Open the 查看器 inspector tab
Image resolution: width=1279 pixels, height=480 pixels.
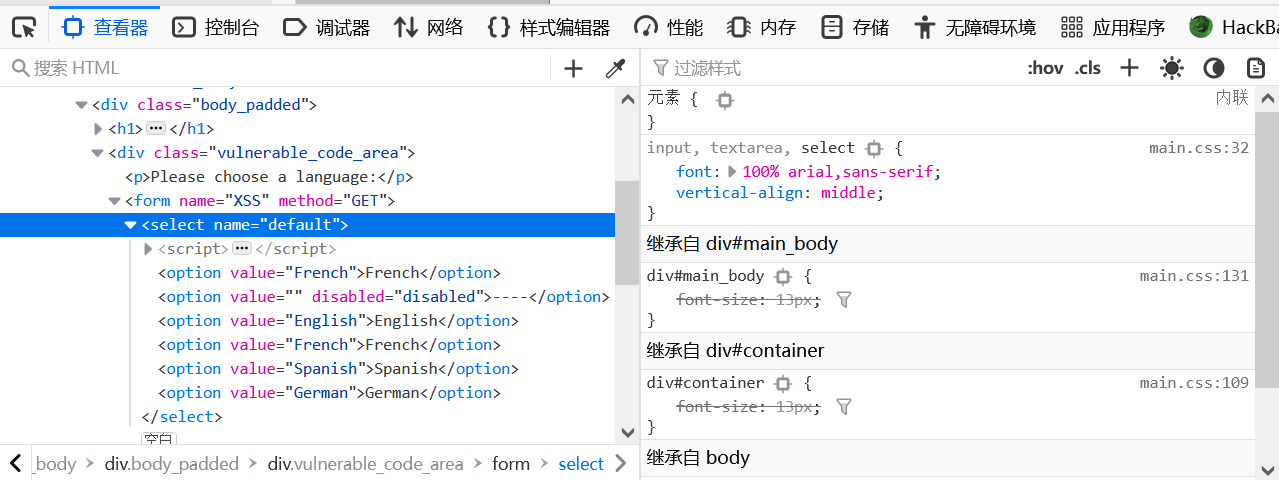104,27
